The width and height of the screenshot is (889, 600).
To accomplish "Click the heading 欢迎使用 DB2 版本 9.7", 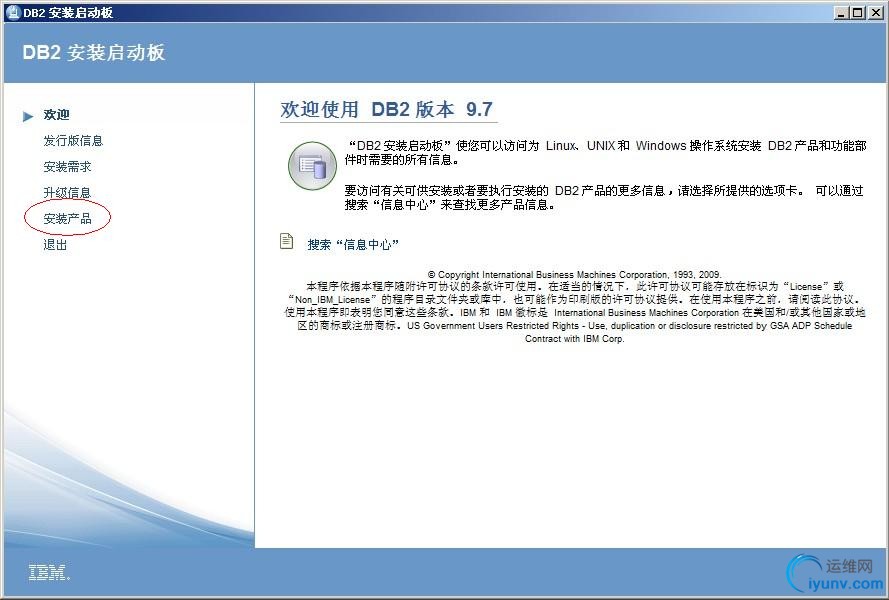I will pyautogui.click(x=387, y=109).
